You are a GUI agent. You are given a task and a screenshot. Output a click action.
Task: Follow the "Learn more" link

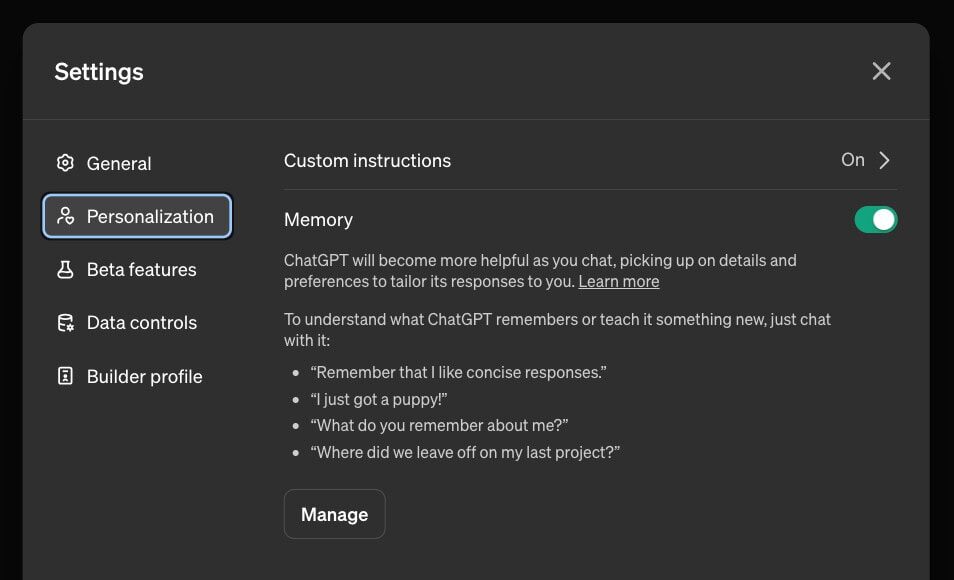618,281
